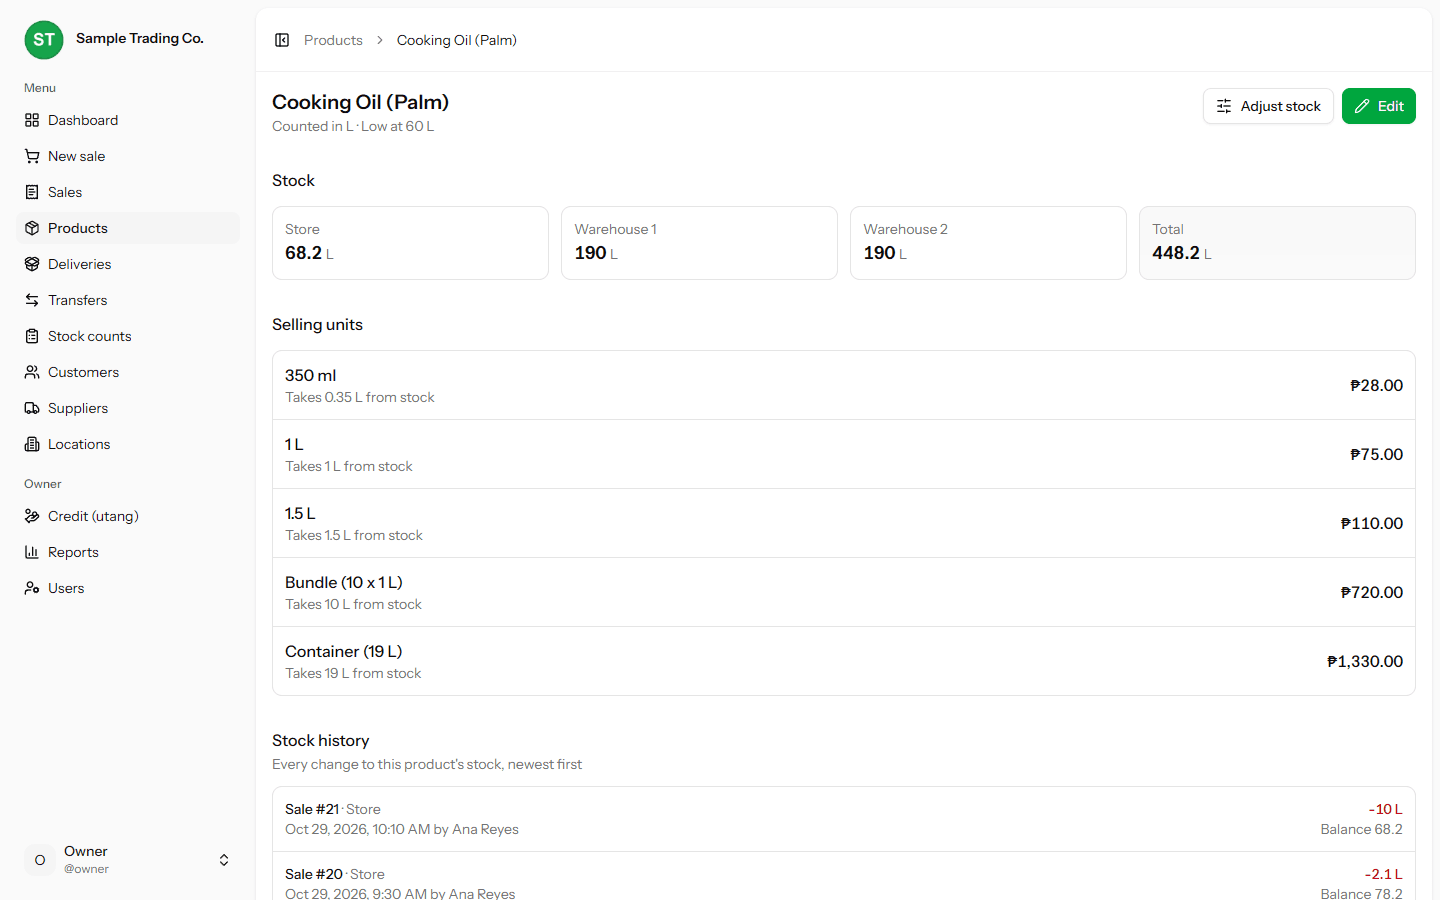Click the Adjust stock button
The width and height of the screenshot is (1440, 900).
pos(1268,106)
